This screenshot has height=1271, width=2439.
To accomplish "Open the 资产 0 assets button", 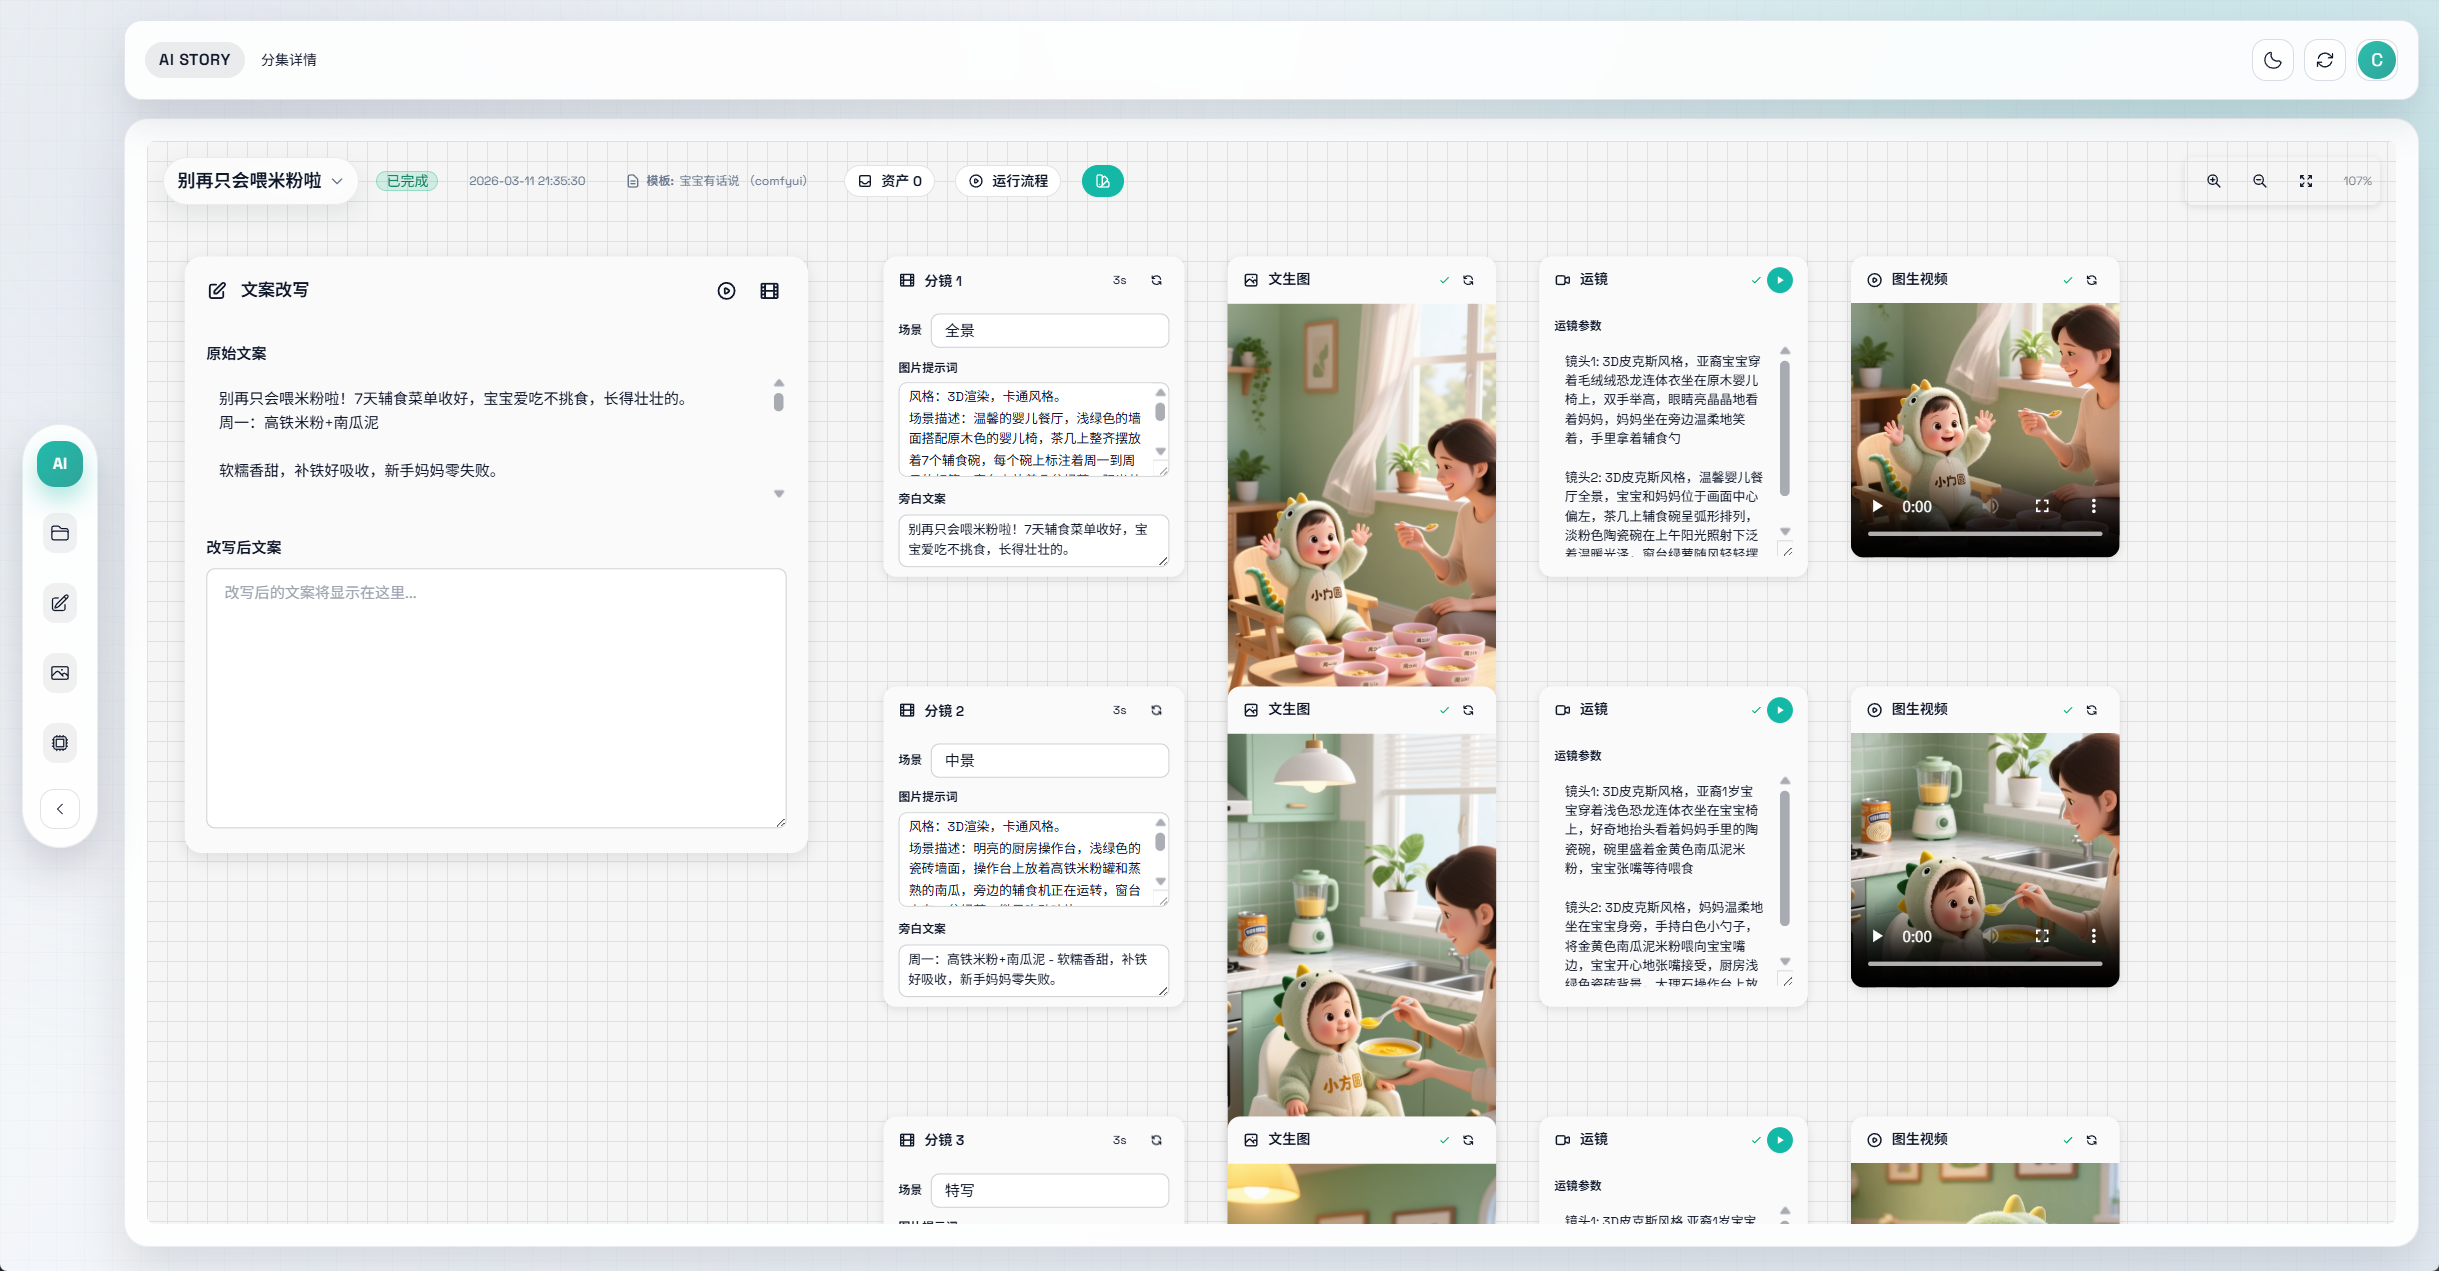I will point(890,181).
